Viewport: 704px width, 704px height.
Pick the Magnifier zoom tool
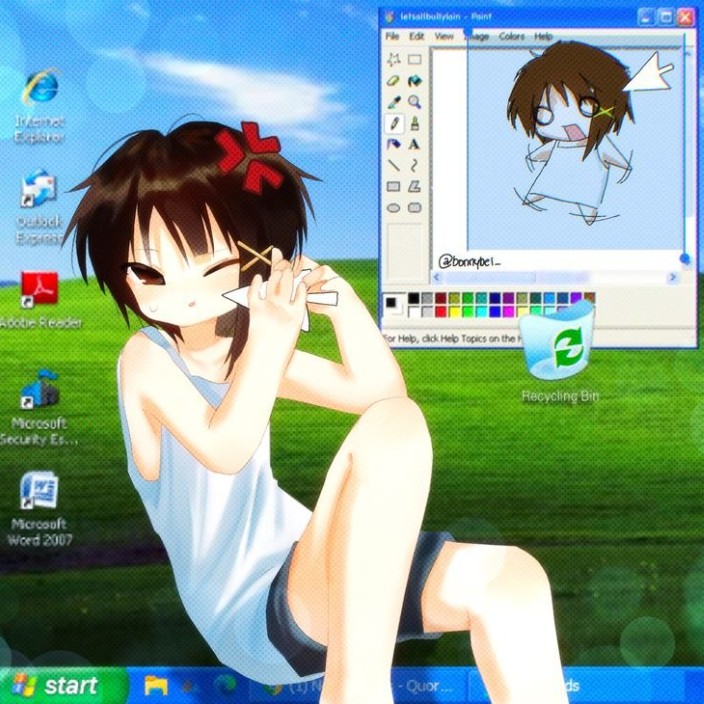point(414,102)
